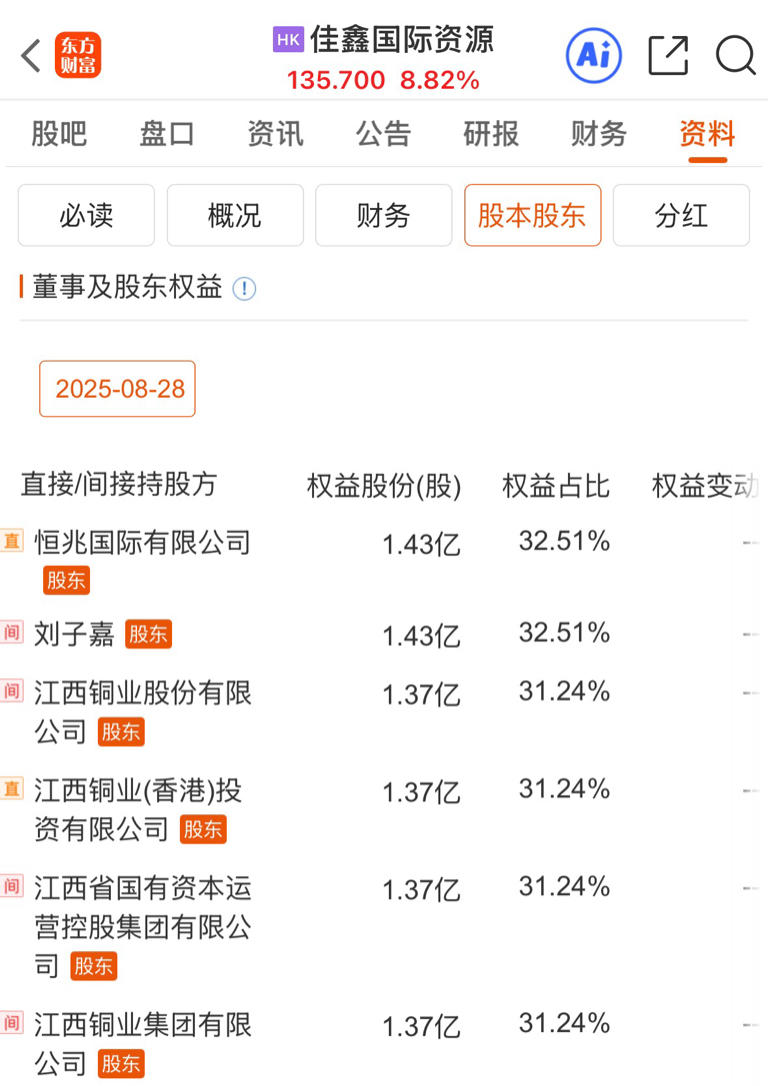Screen dimensions: 769x1086
Task: Tap the share export icon
Action: (x=668, y=55)
